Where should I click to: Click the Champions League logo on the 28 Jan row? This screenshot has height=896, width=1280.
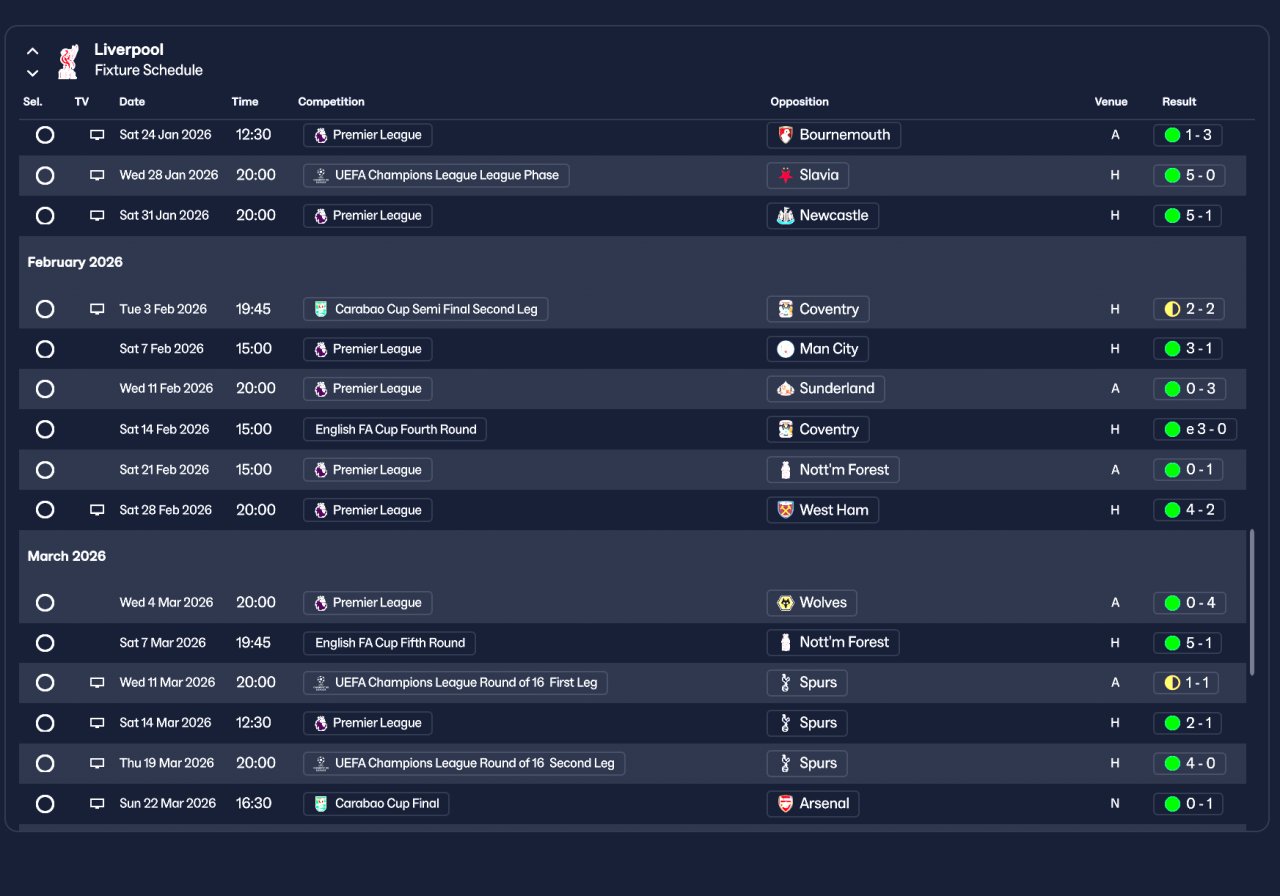(321, 175)
